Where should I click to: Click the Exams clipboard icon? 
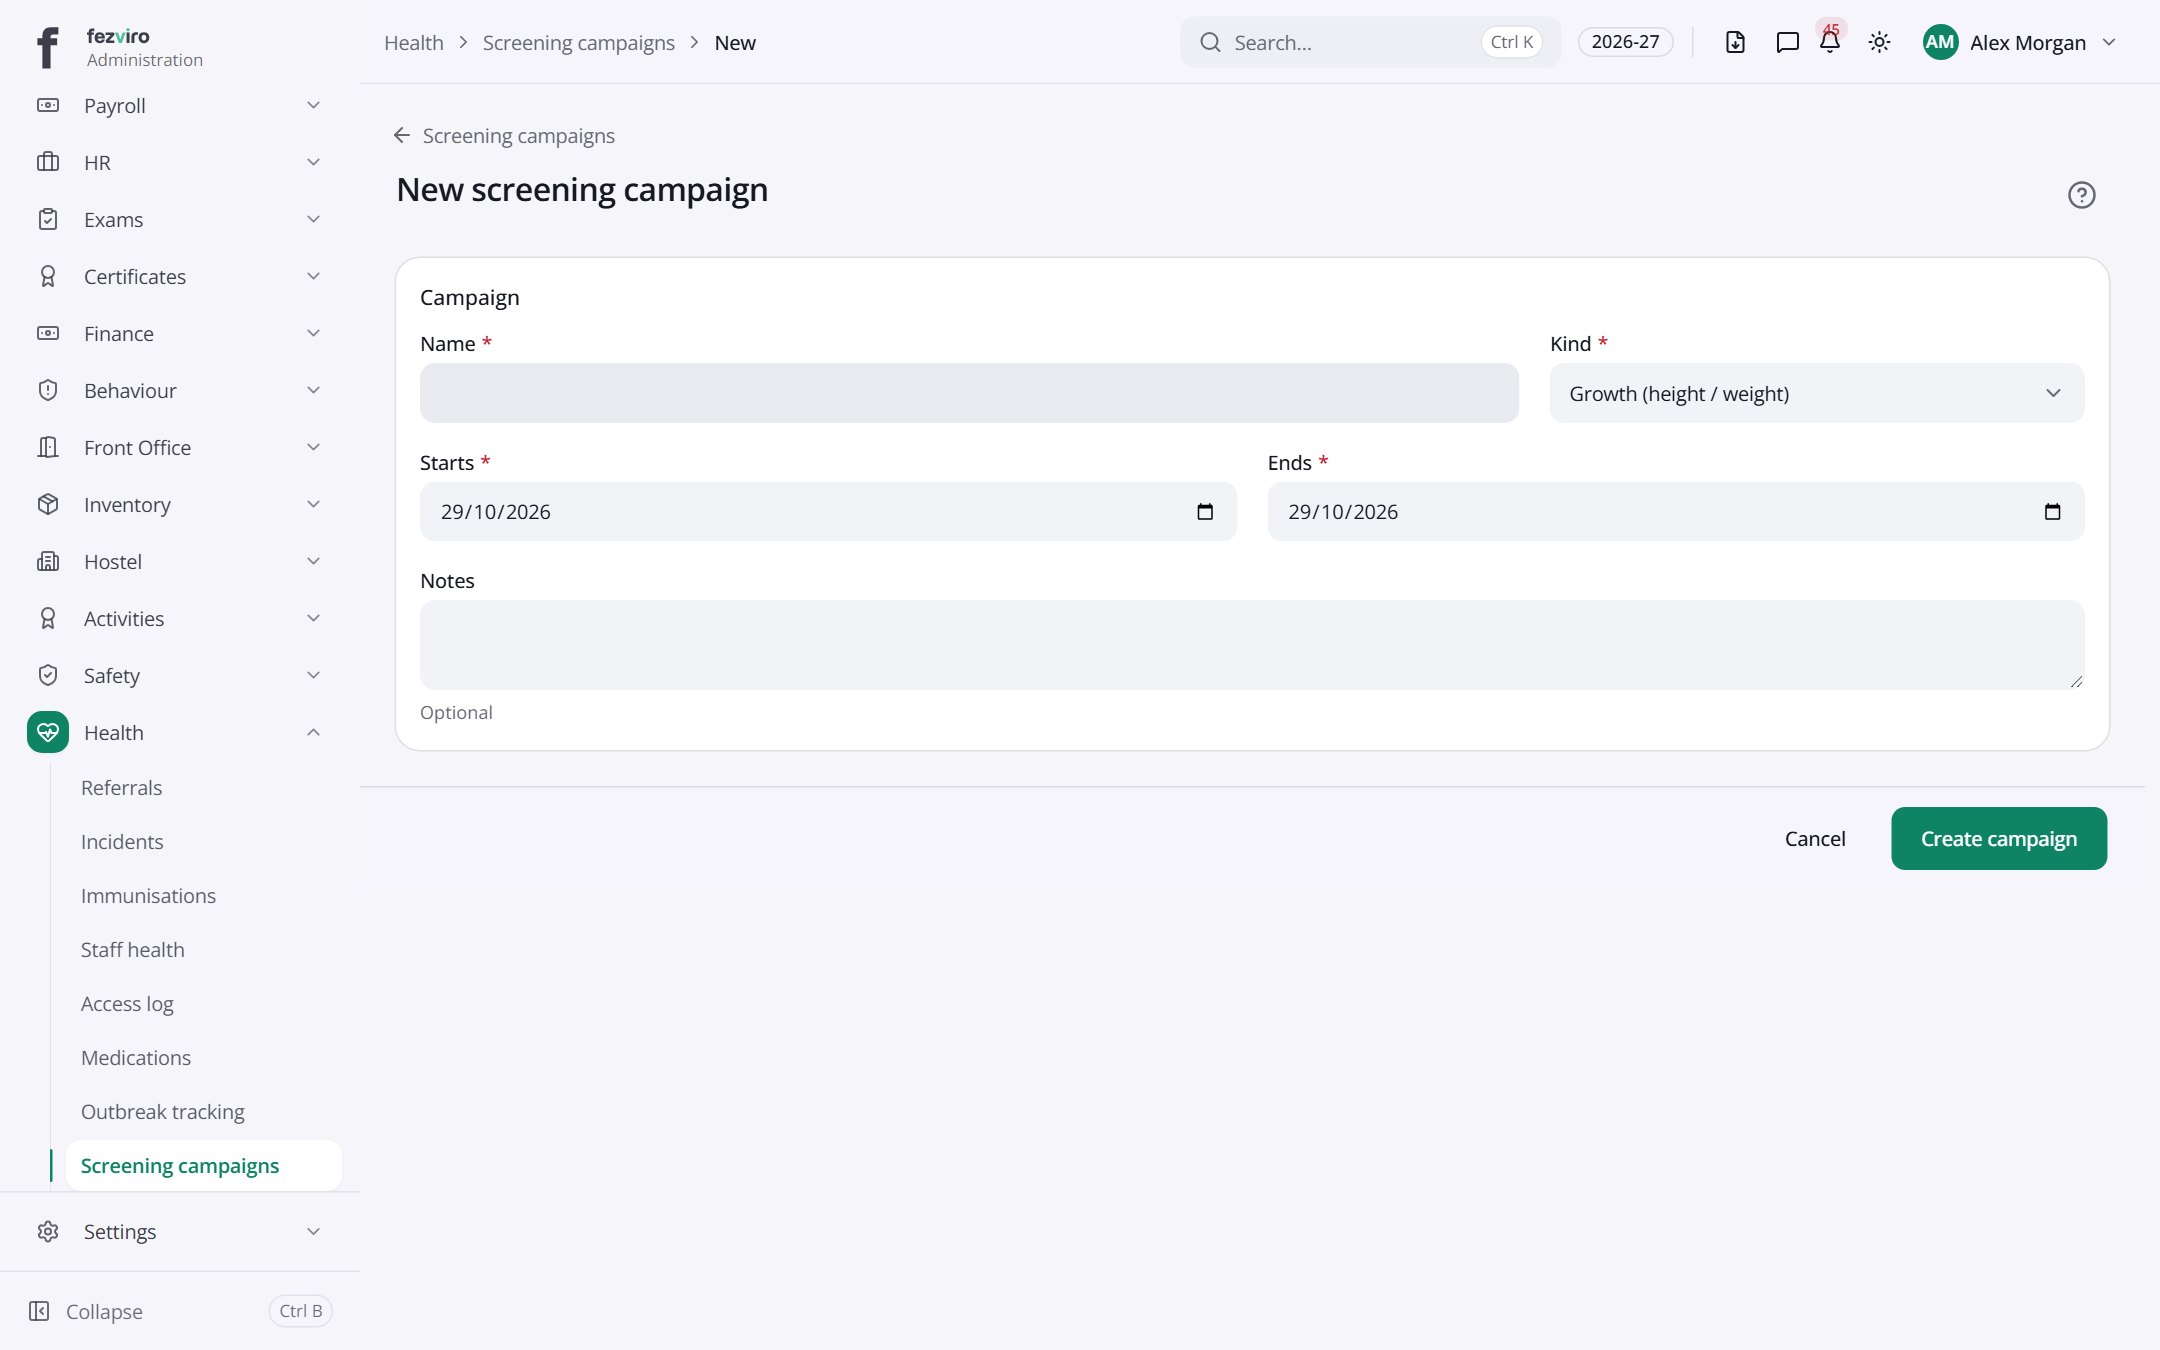[x=48, y=219]
